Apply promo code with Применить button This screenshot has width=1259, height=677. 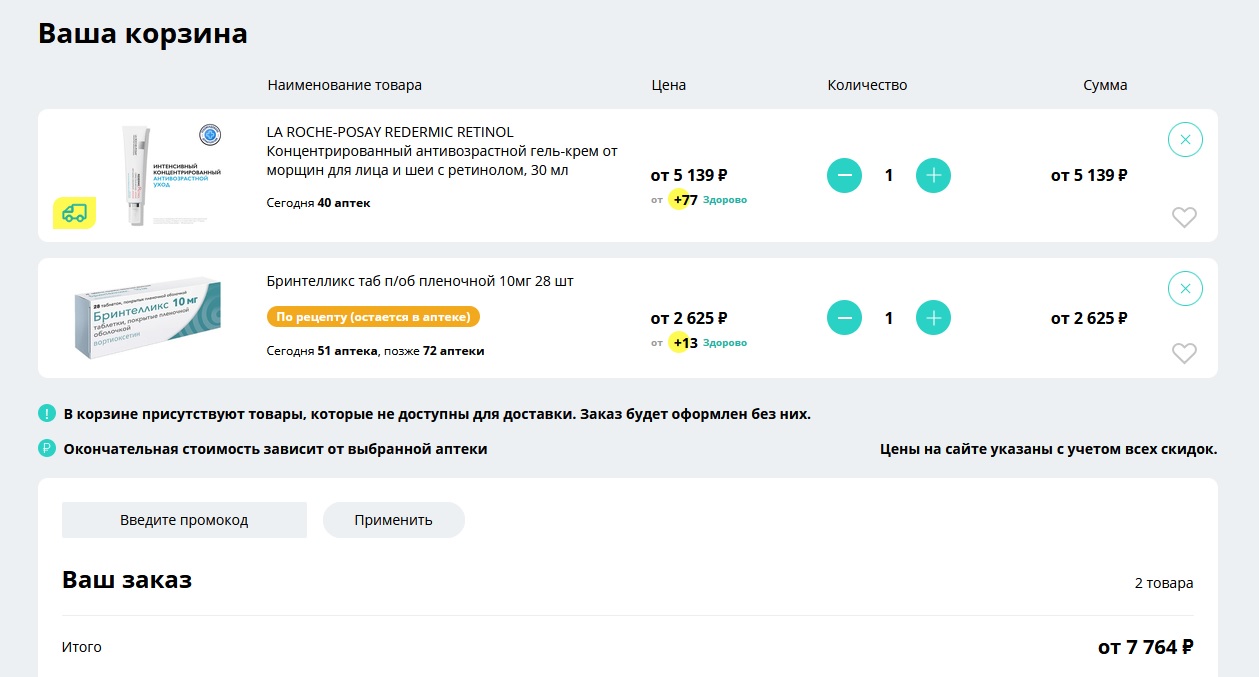tap(393, 520)
